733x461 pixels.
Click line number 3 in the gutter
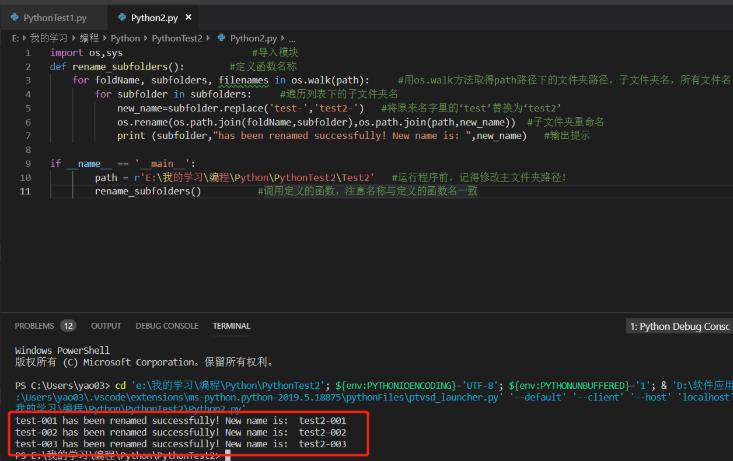(28, 80)
